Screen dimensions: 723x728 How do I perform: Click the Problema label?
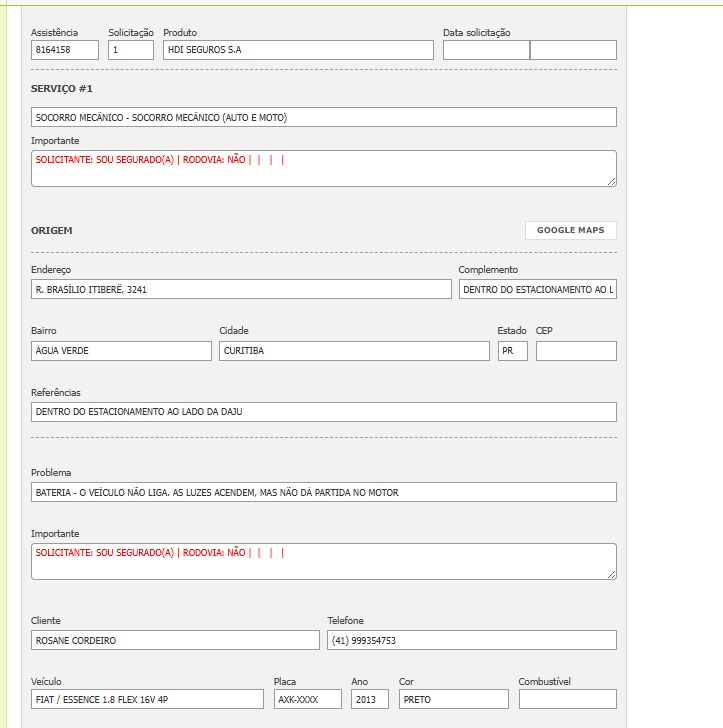(51, 473)
